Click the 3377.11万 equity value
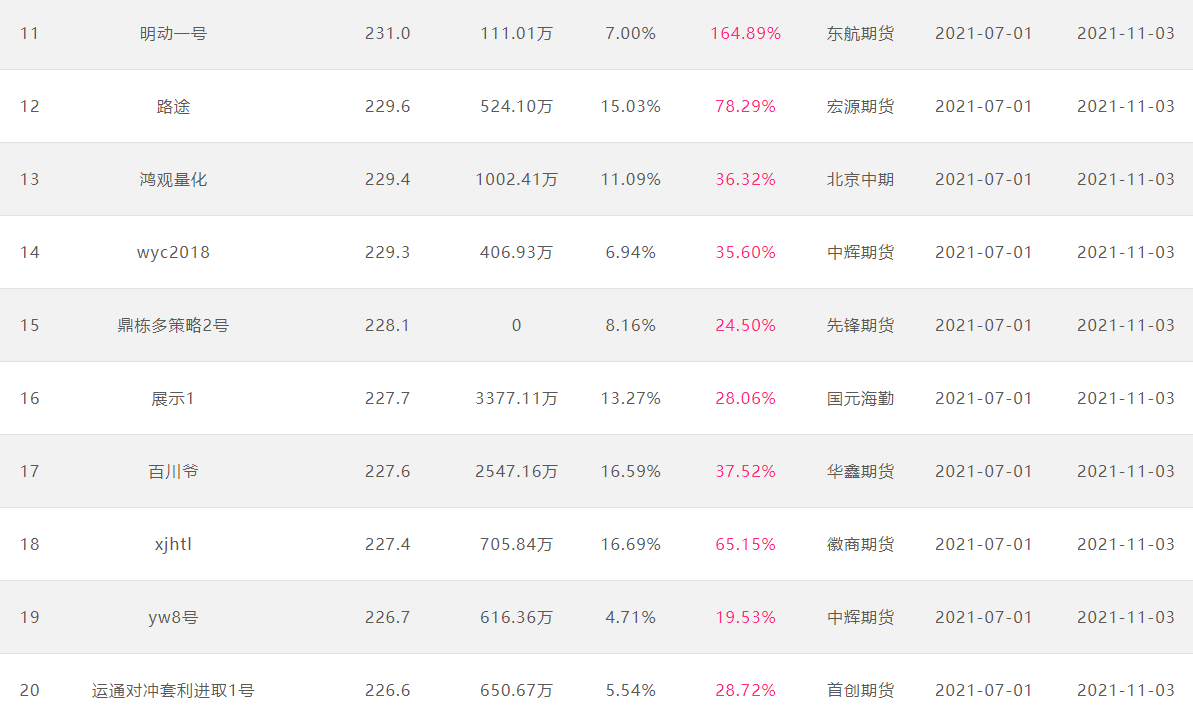Viewport: 1193px width, 722px height. (x=516, y=399)
